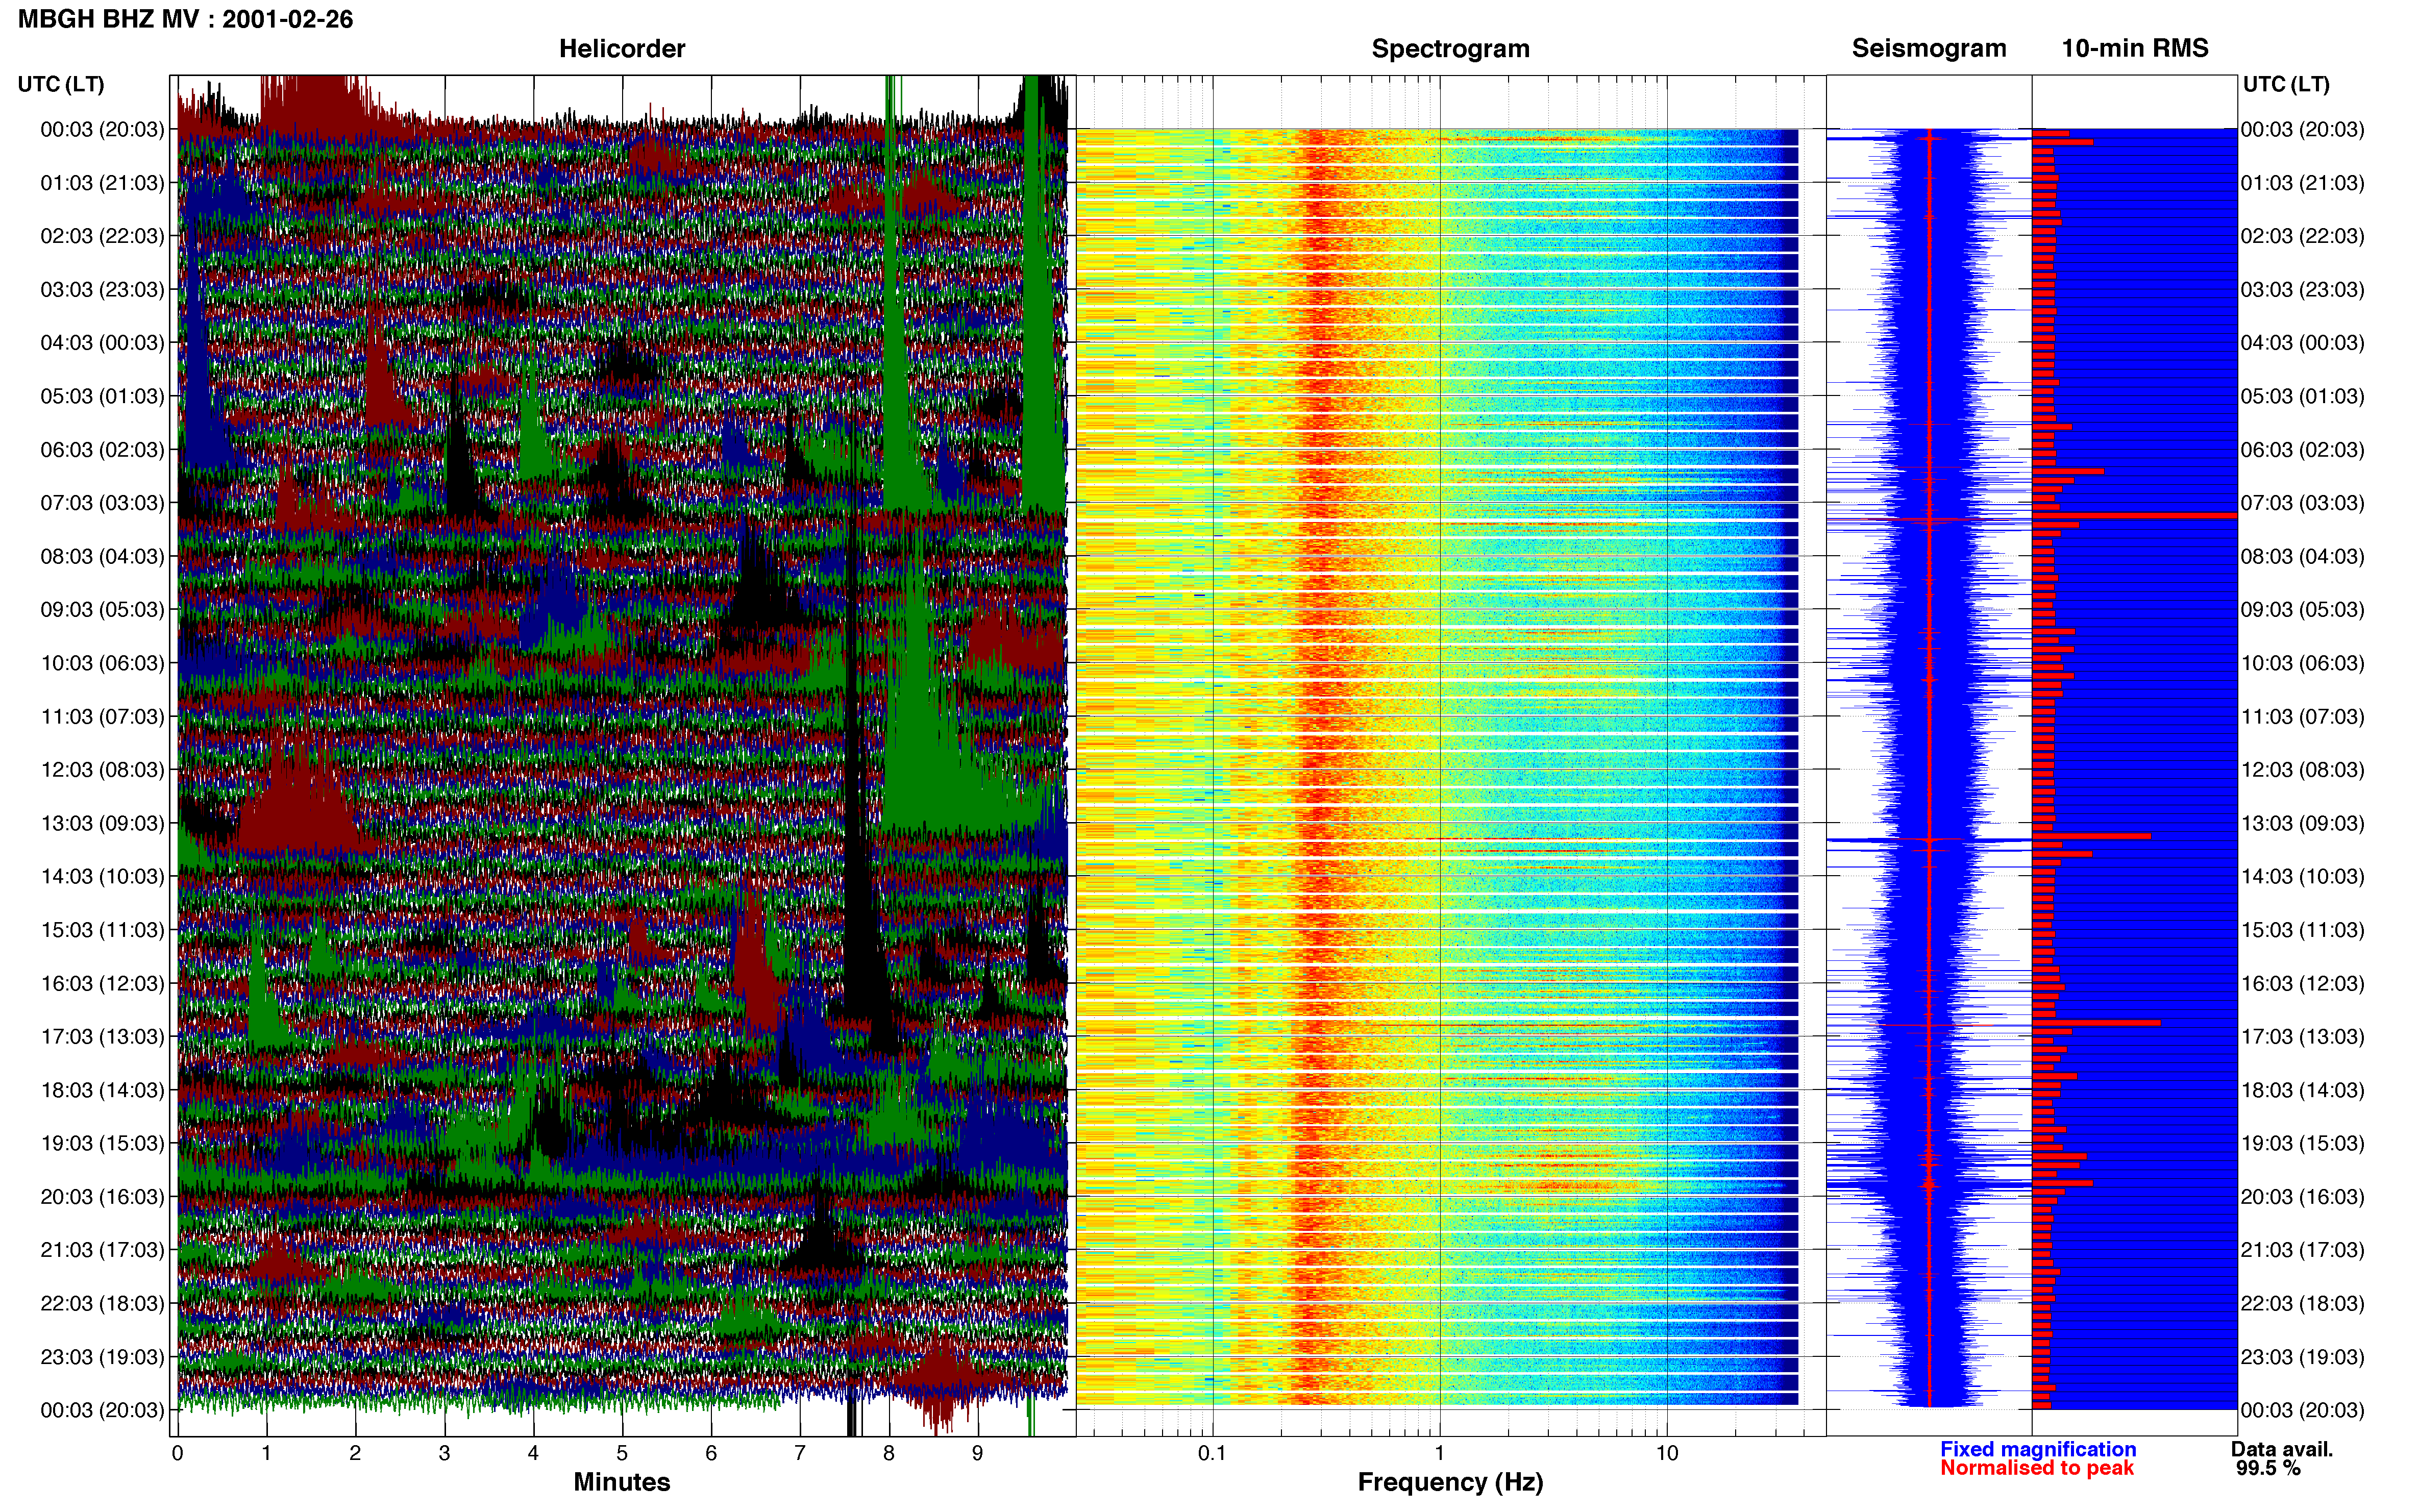
Task: Click left time label '22:03 (18:03)'
Action: tap(102, 1303)
